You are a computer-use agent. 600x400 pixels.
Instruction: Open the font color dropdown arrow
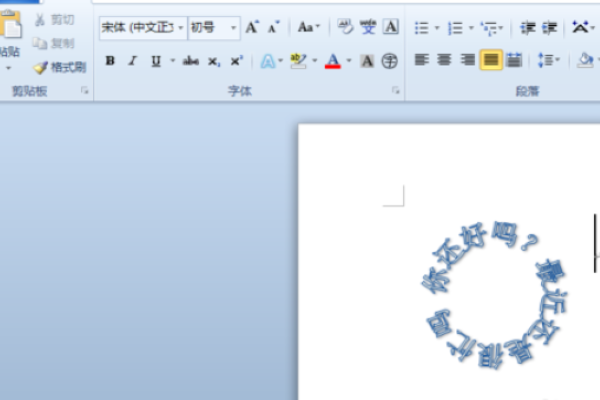point(349,60)
